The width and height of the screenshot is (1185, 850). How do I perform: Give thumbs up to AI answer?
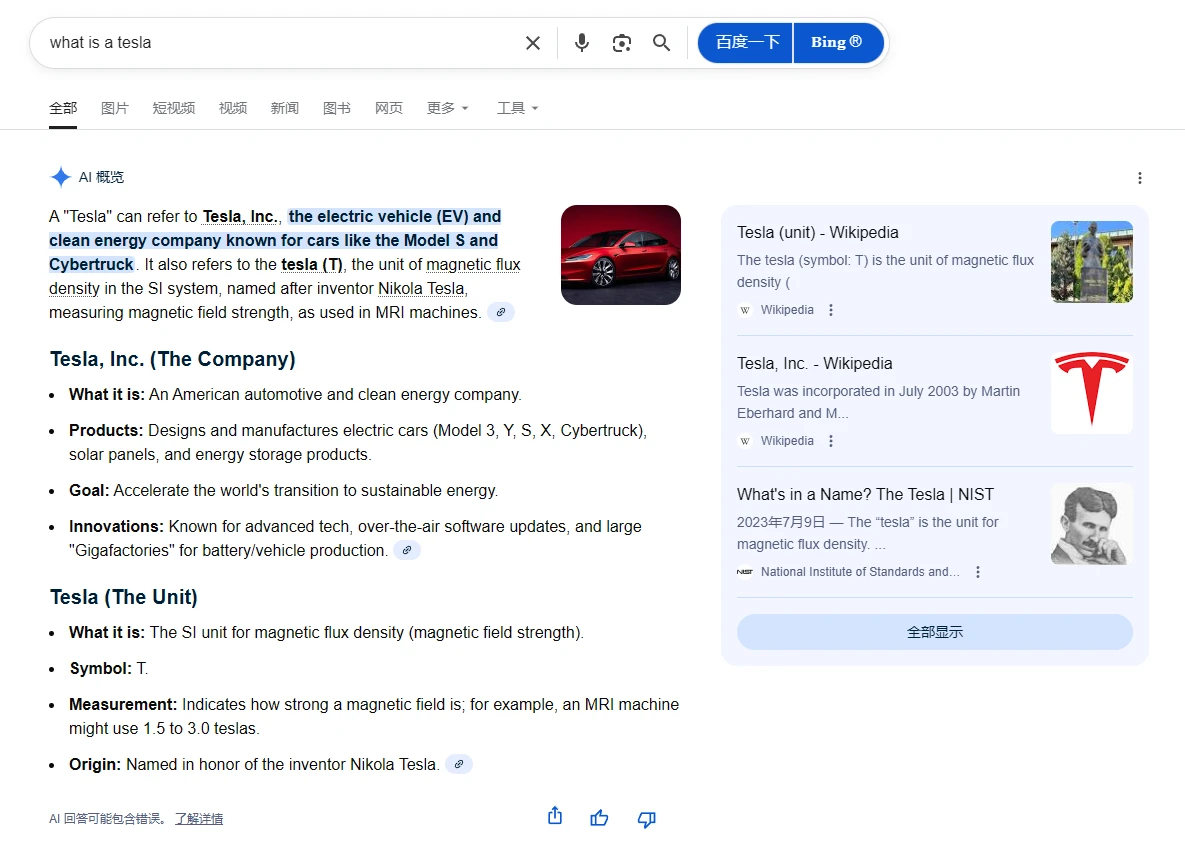599,818
